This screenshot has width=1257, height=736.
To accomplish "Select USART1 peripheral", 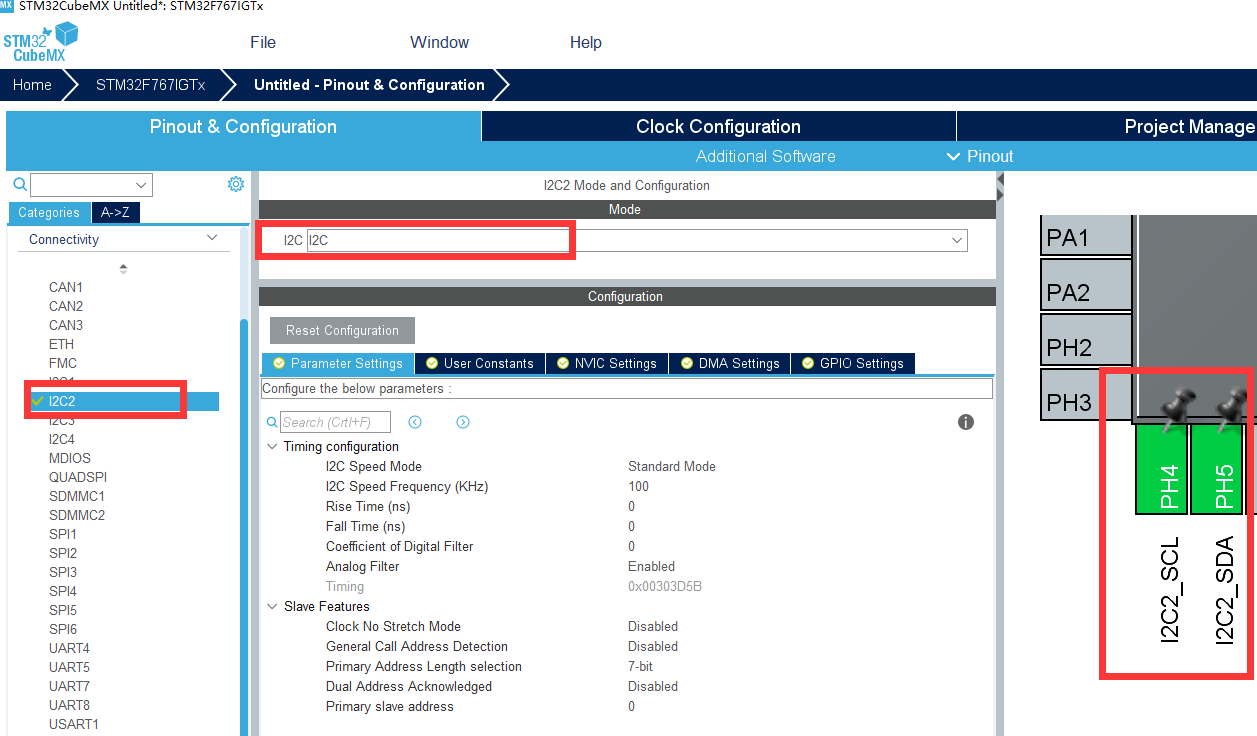I will pyautogui.click(x=74, y=724).
